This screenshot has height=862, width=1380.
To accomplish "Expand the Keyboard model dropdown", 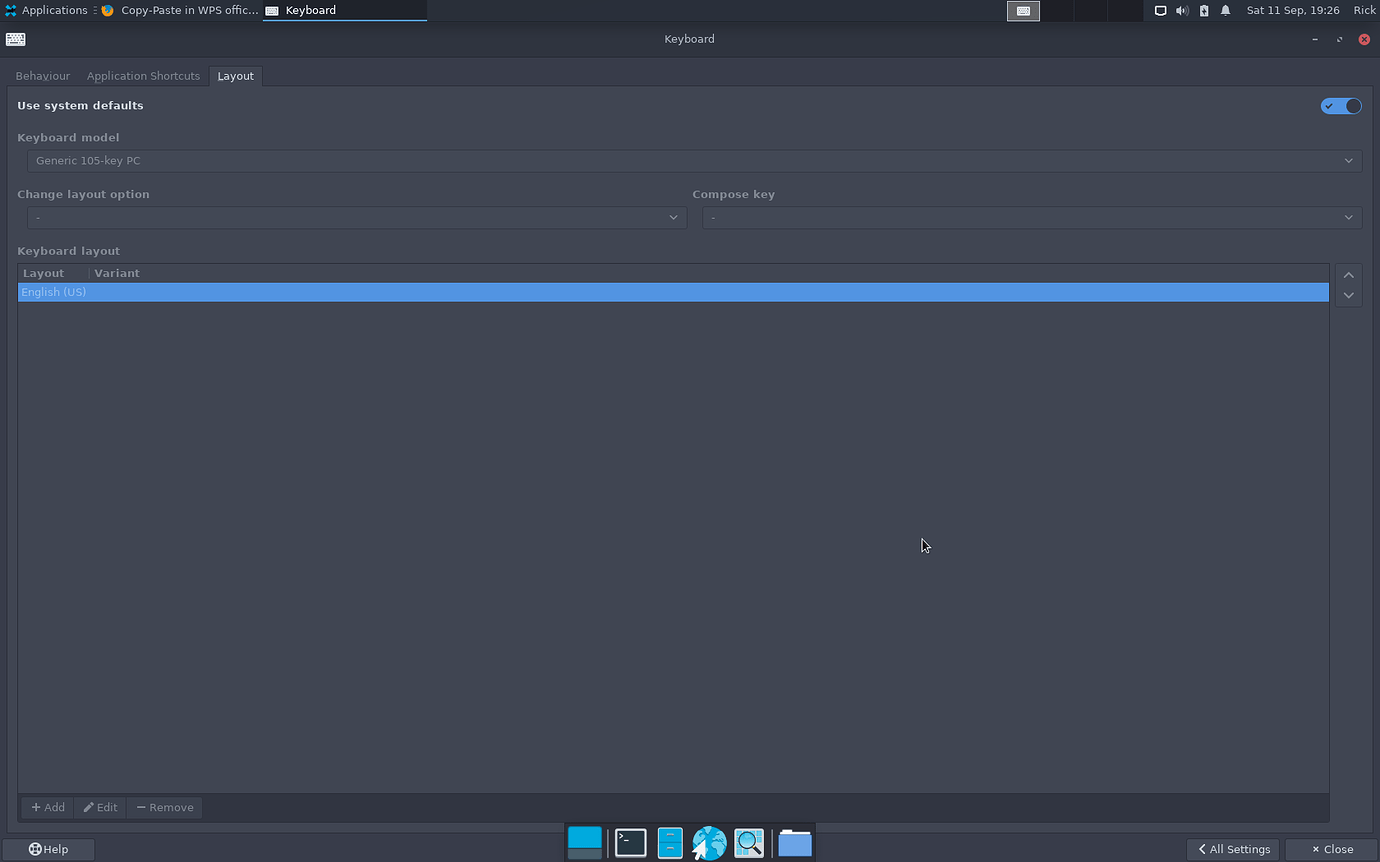I will pos(694,161).
